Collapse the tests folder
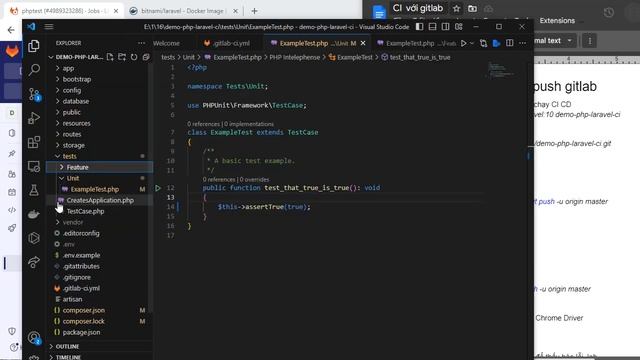 point(69,156)
